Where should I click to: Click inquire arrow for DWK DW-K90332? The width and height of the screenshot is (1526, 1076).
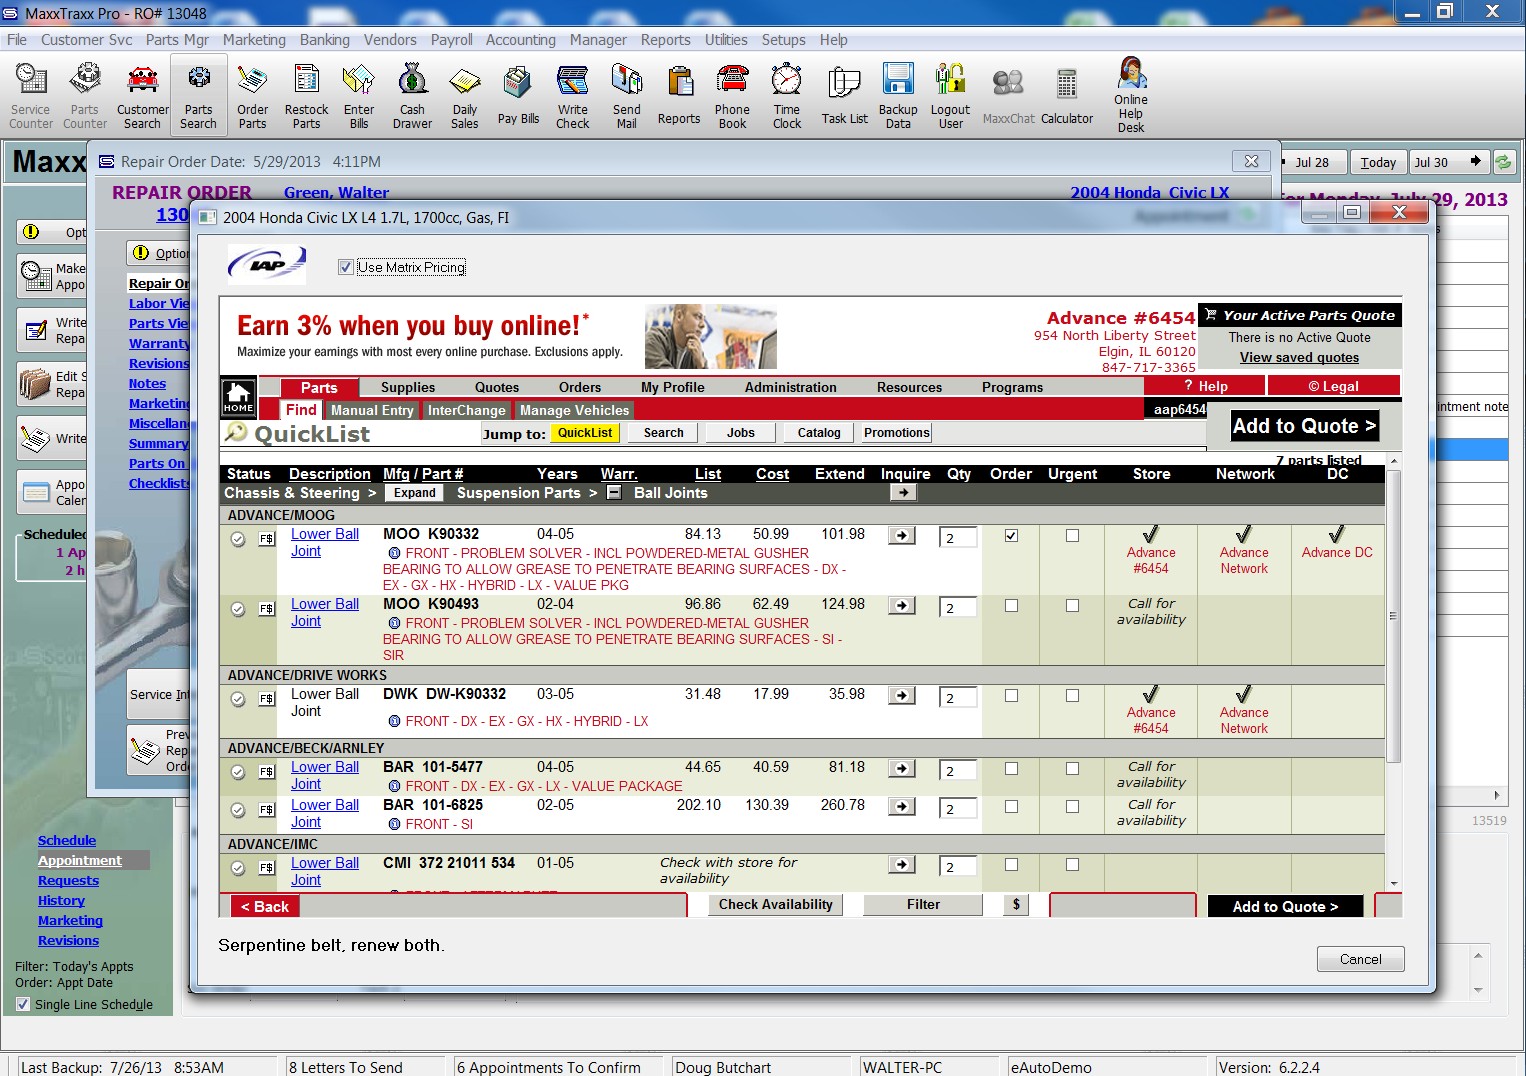902,696
